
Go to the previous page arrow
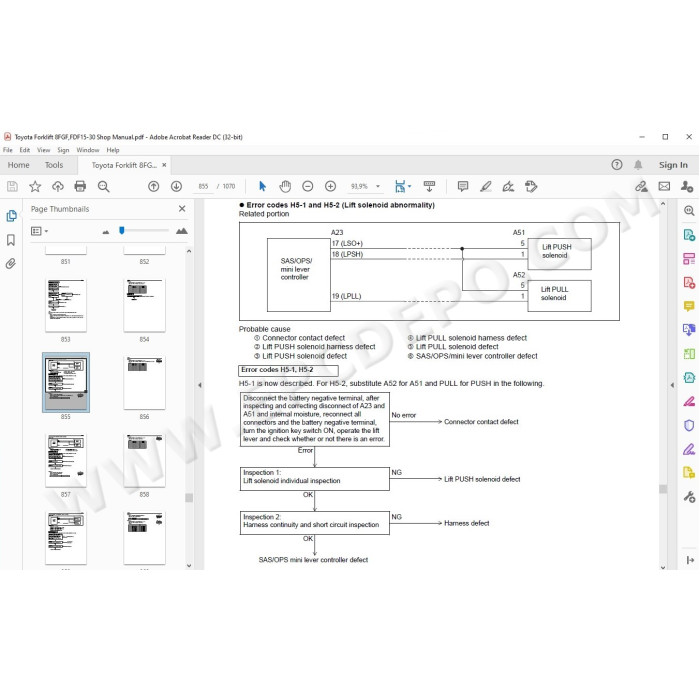[x=154, y=186]
